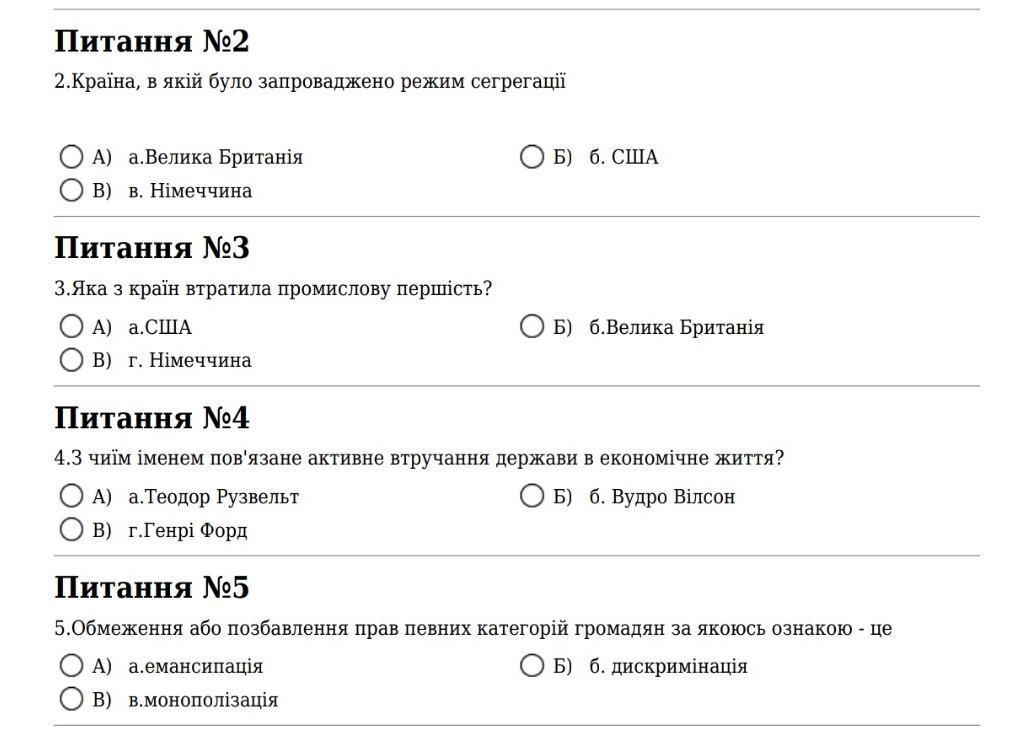This screenshot has width=1026, height=729.
Task: Choose 'б. США' radio in question 2
Action: click(x=532, y=157)
